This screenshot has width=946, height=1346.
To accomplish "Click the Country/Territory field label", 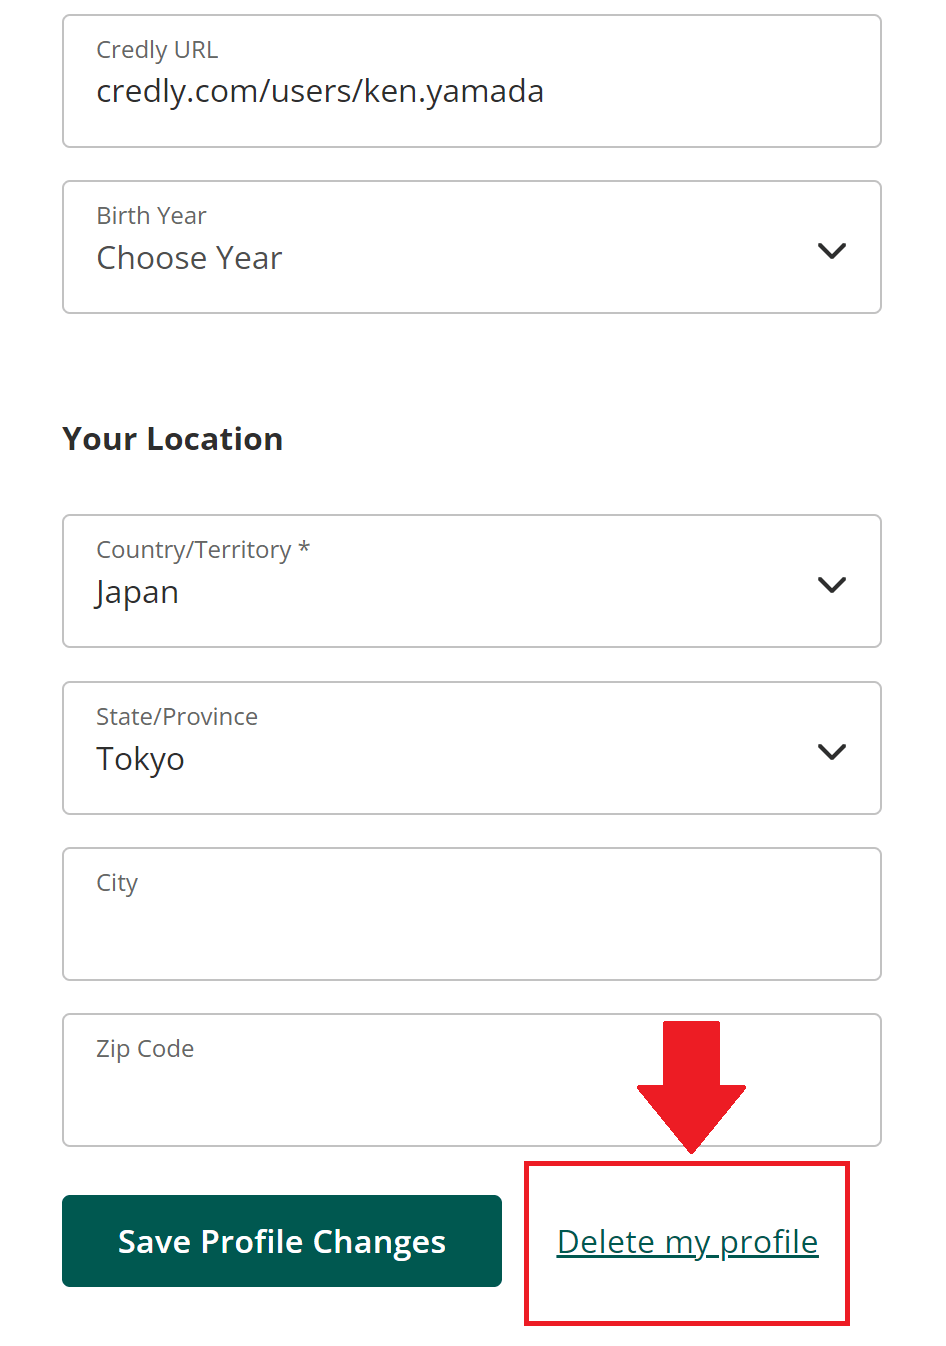I will 193,550.
